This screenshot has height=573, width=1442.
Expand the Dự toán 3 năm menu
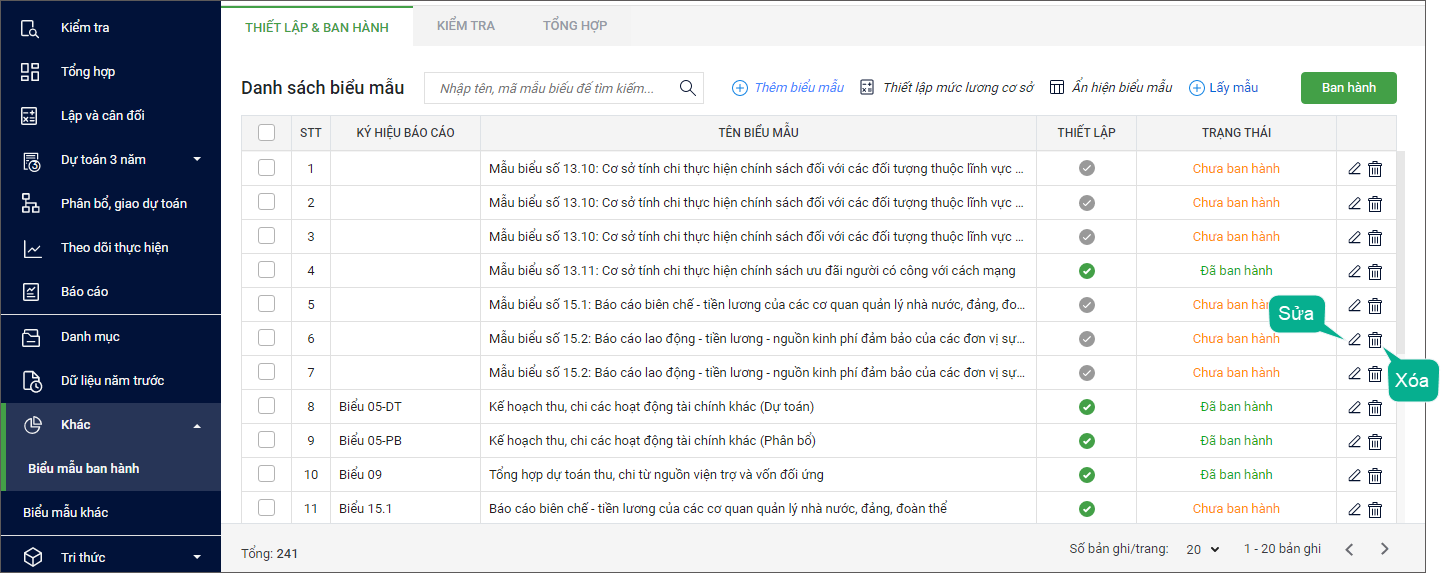pyautogui.click(x=197, y=160)
